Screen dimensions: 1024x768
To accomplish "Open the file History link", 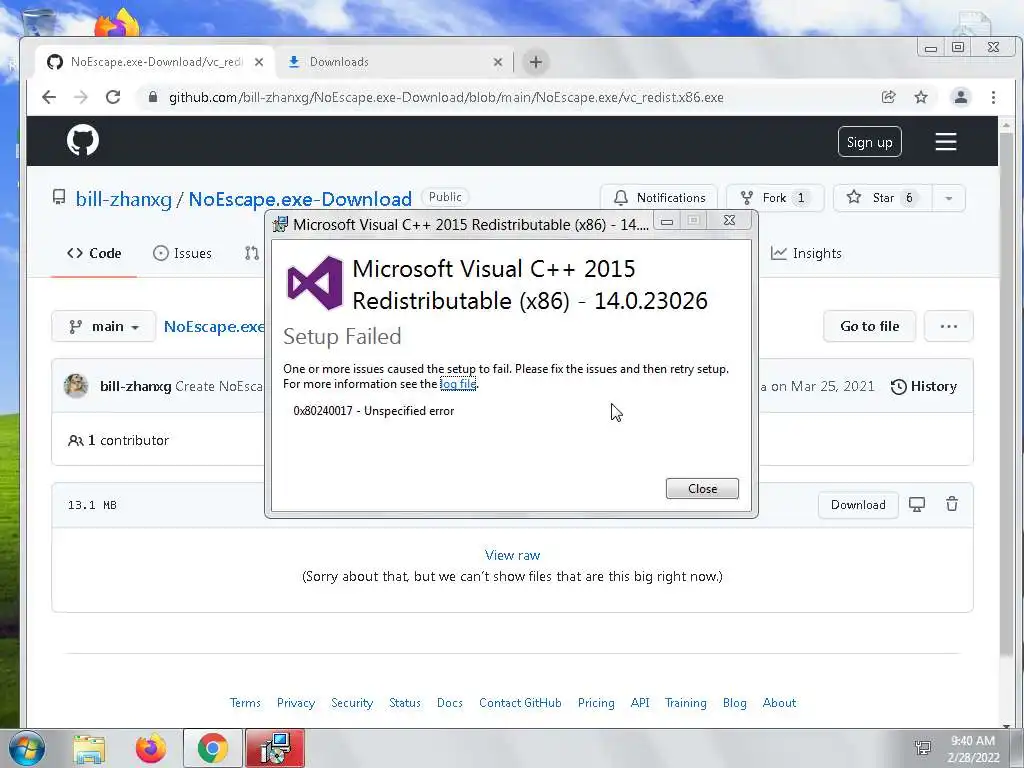I will point(924,386).
